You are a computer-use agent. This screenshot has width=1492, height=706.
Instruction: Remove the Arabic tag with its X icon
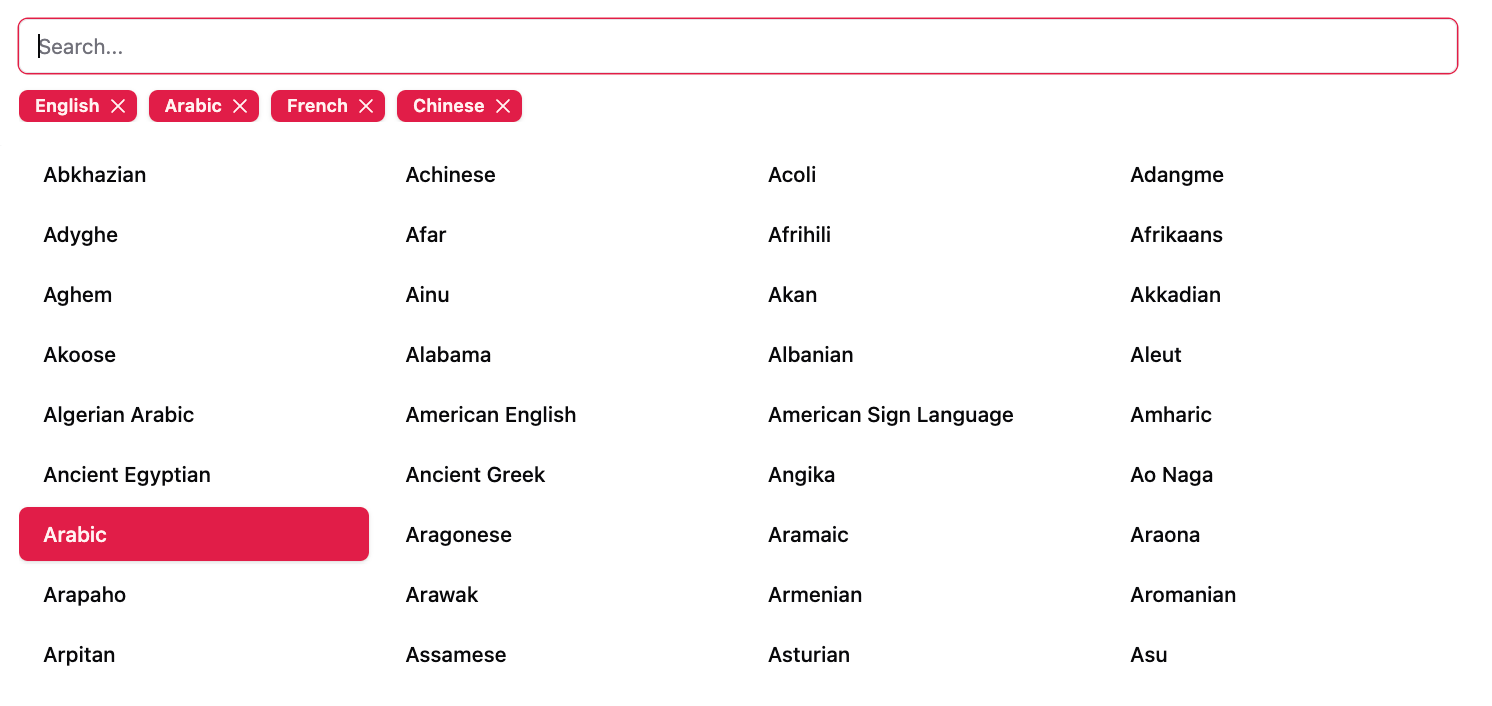point(240,106)
